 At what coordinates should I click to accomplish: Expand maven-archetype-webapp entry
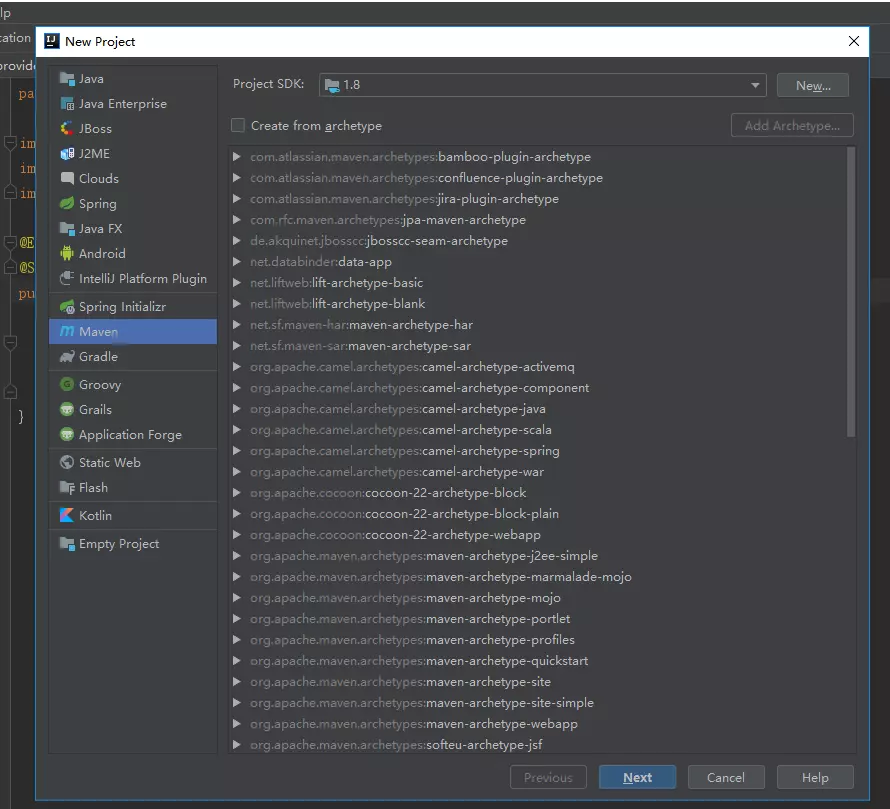point(237,724)
